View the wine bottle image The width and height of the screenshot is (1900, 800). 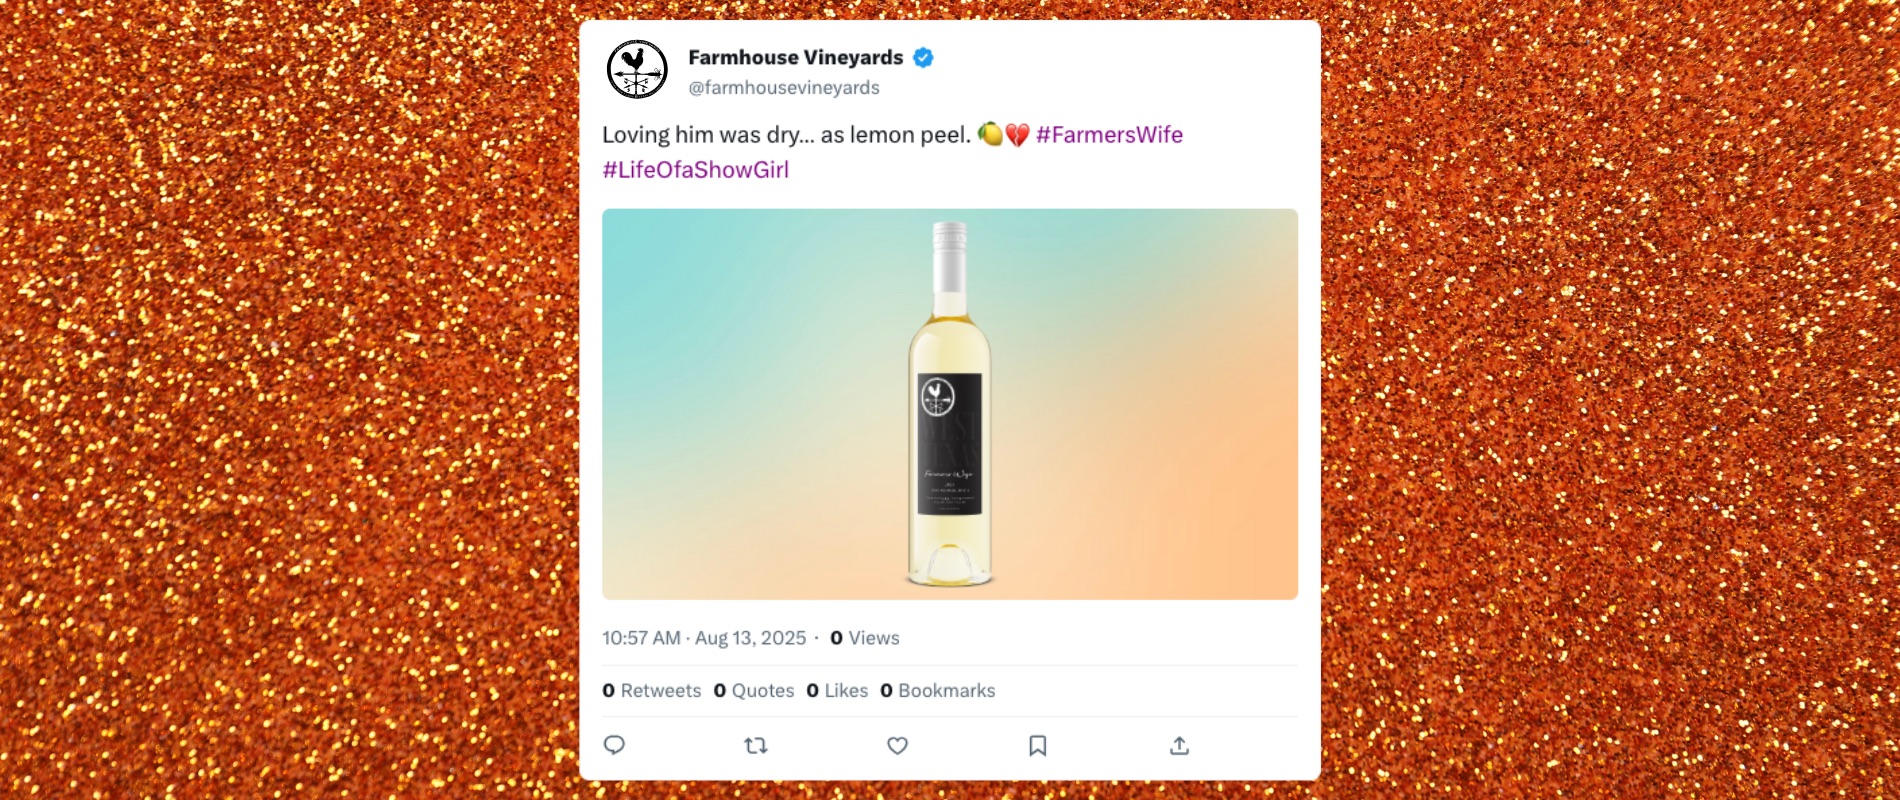tap(950, 404)
